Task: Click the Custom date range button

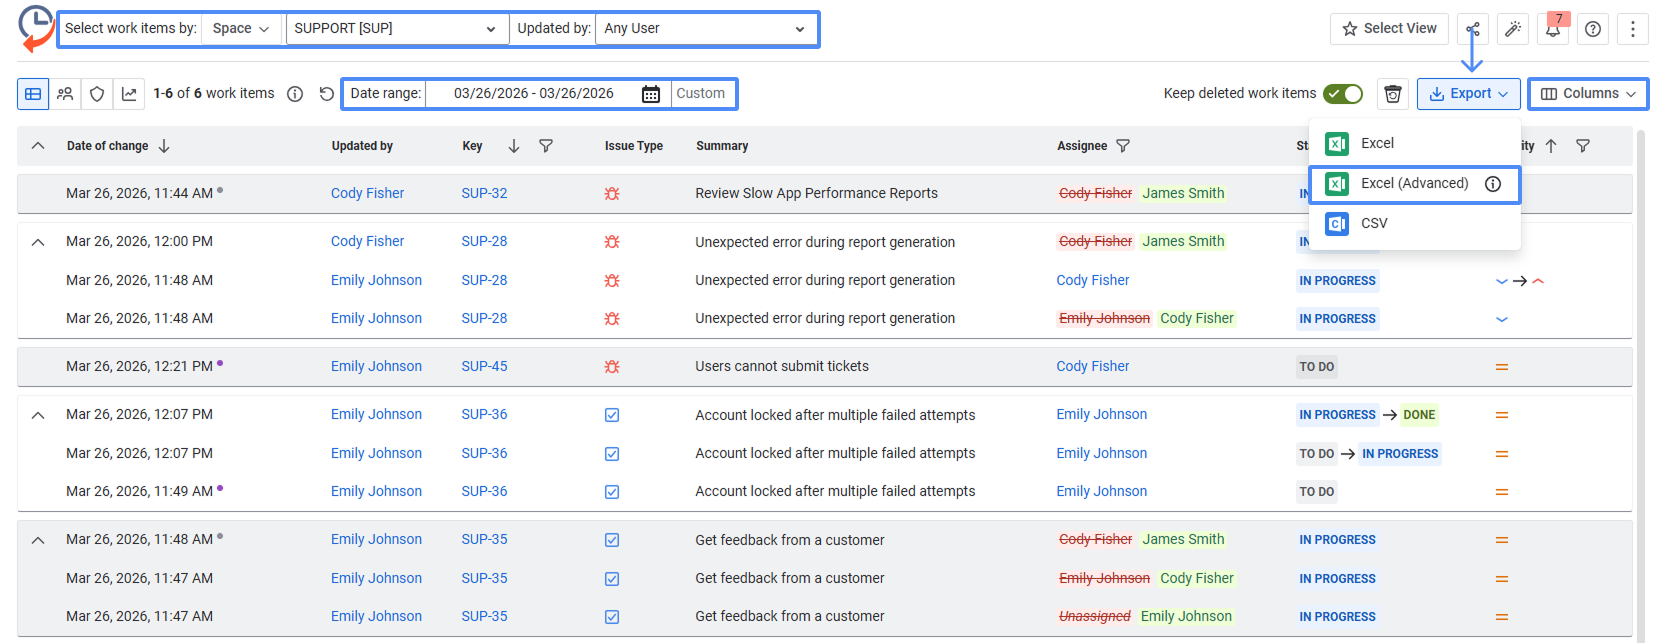Action: [701, 94]
